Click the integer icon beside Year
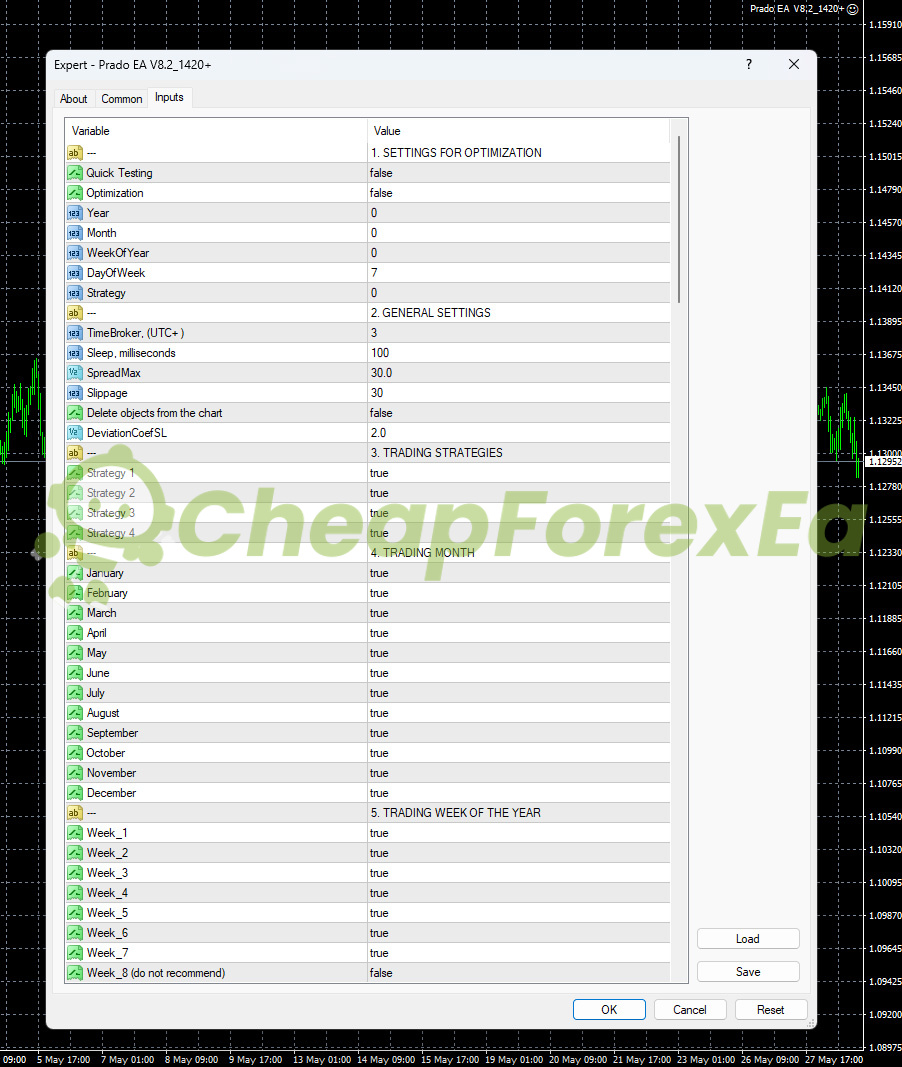This screenshot has height=1067, width=902. click(x=75, y=213)
